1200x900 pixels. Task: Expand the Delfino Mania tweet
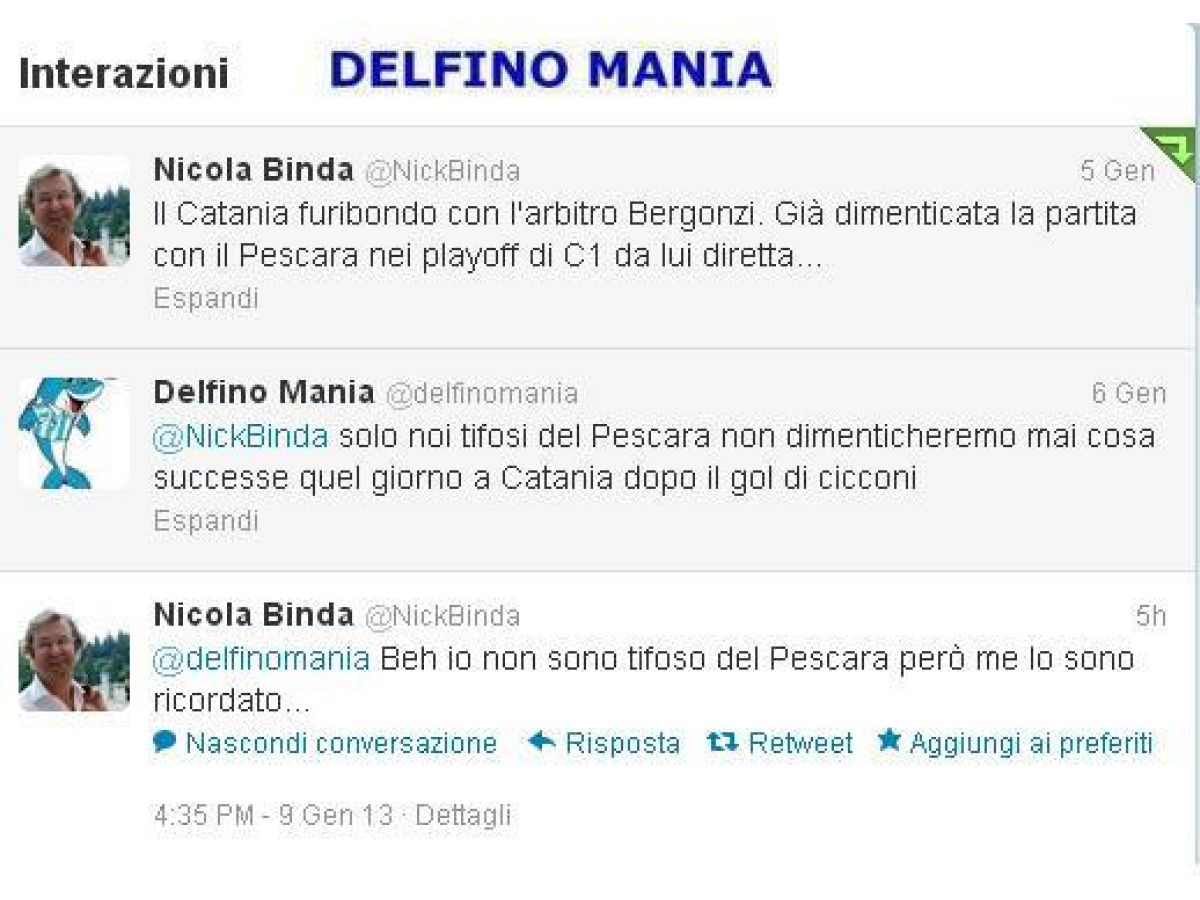205,520
